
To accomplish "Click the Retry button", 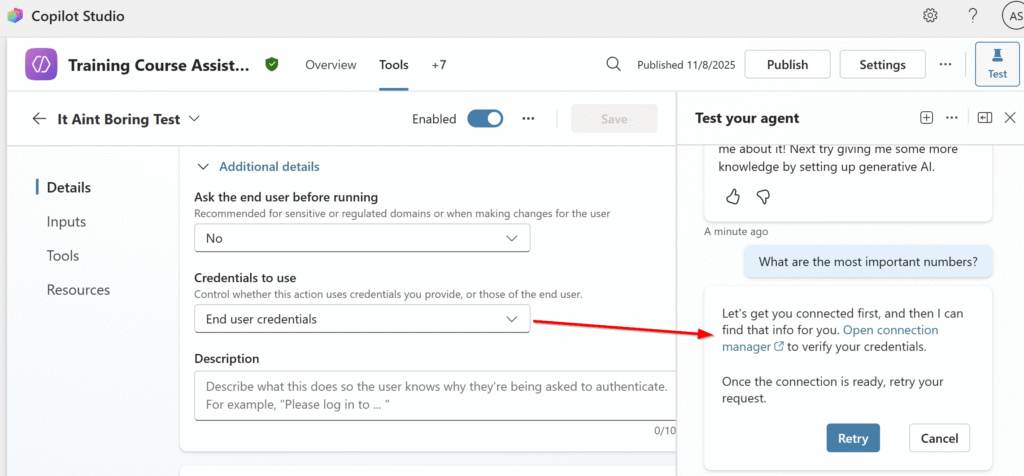I will 852,438.
